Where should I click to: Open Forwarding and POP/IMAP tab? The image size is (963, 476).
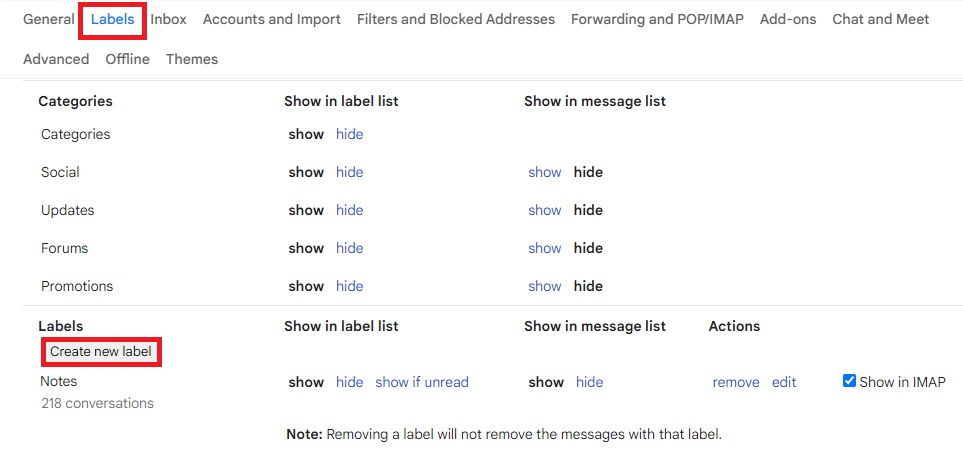tap(657, 19)
